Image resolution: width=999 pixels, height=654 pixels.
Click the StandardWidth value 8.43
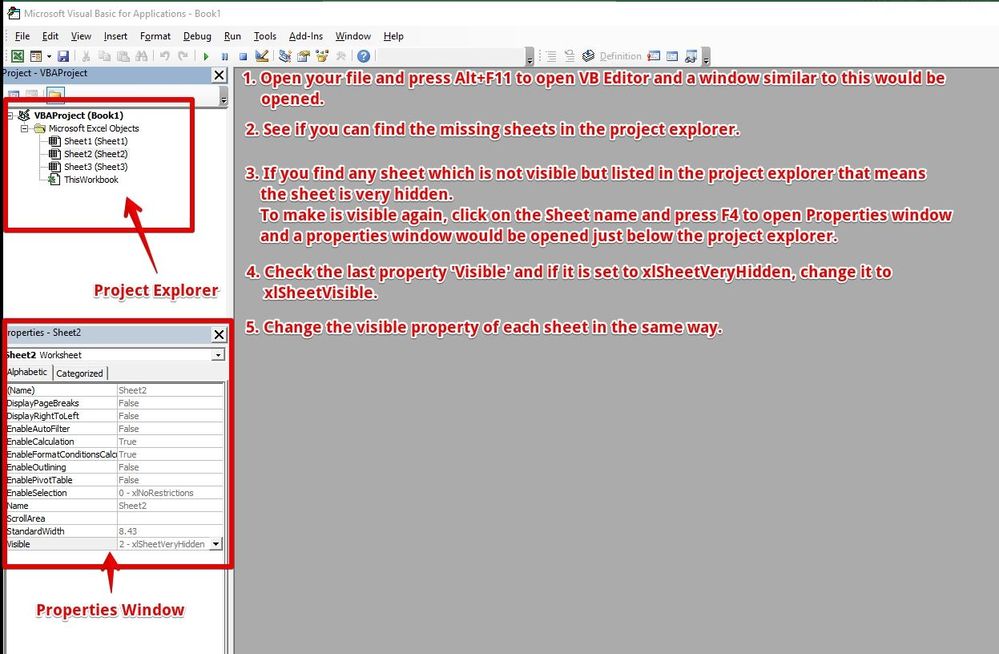pyautogui.click(x=171, y=531)
